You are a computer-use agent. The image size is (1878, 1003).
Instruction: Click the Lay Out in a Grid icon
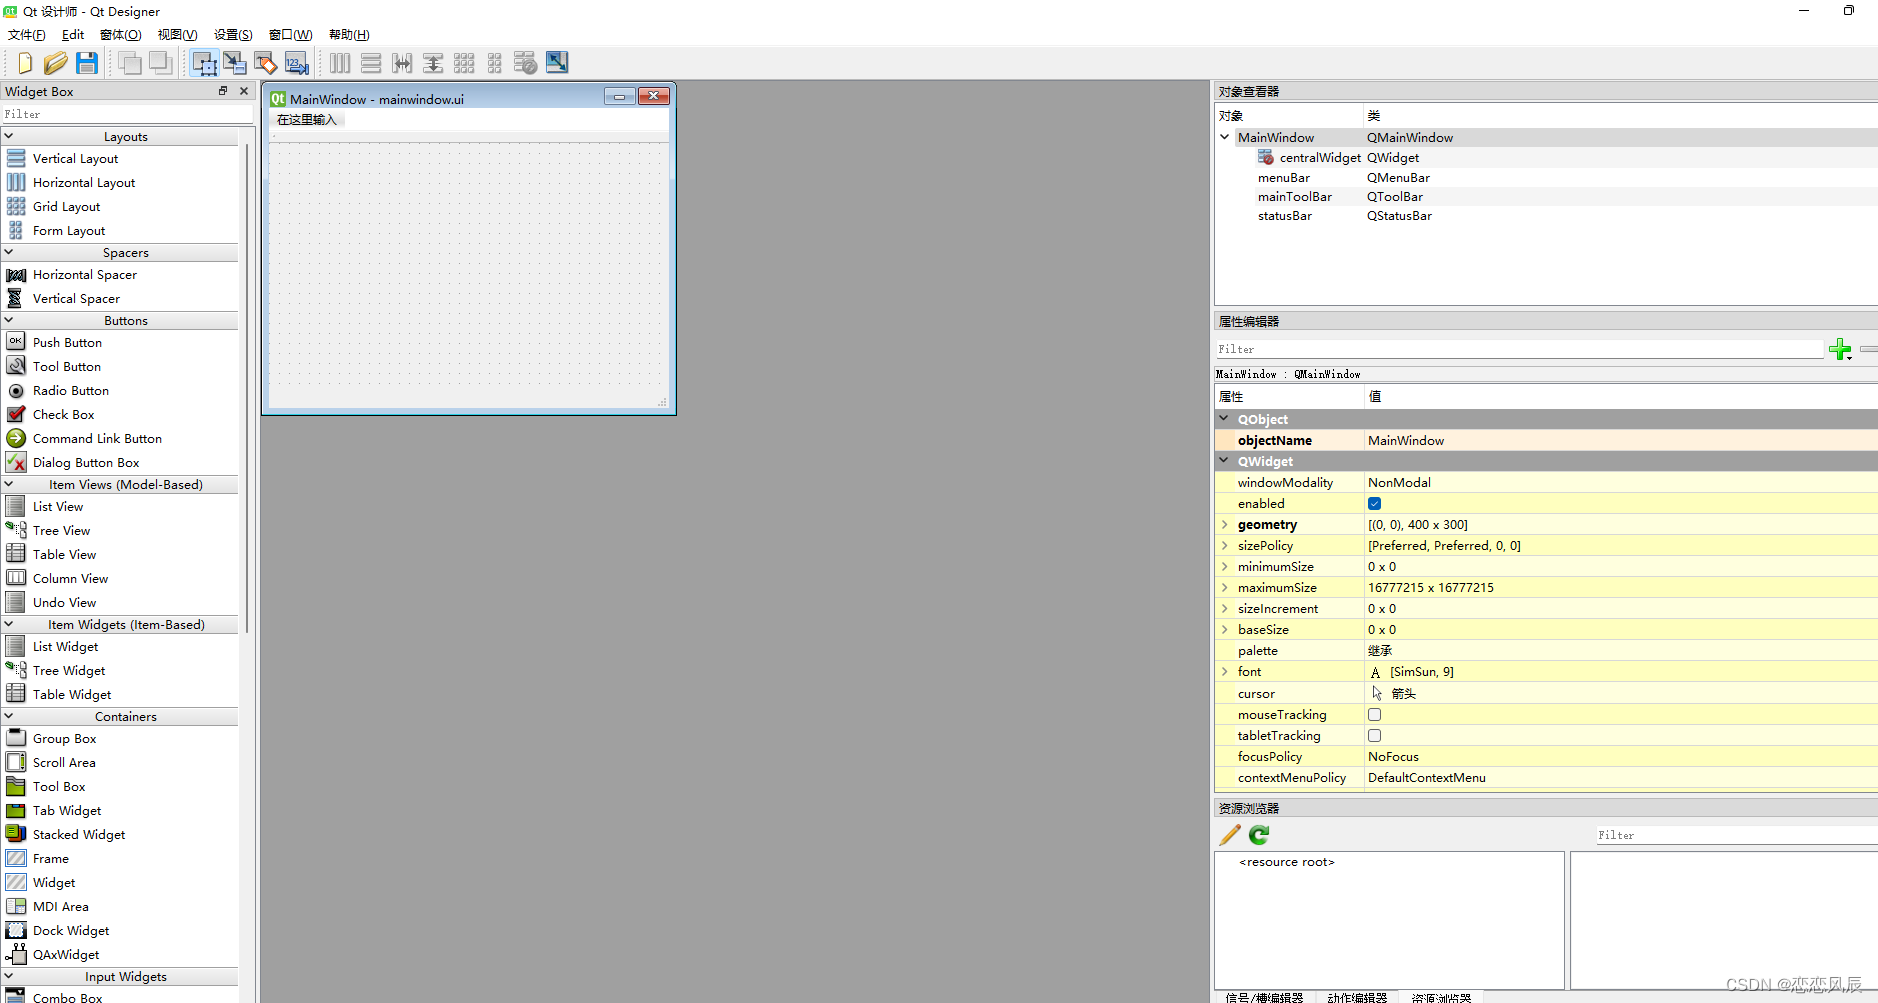[464, 63]
